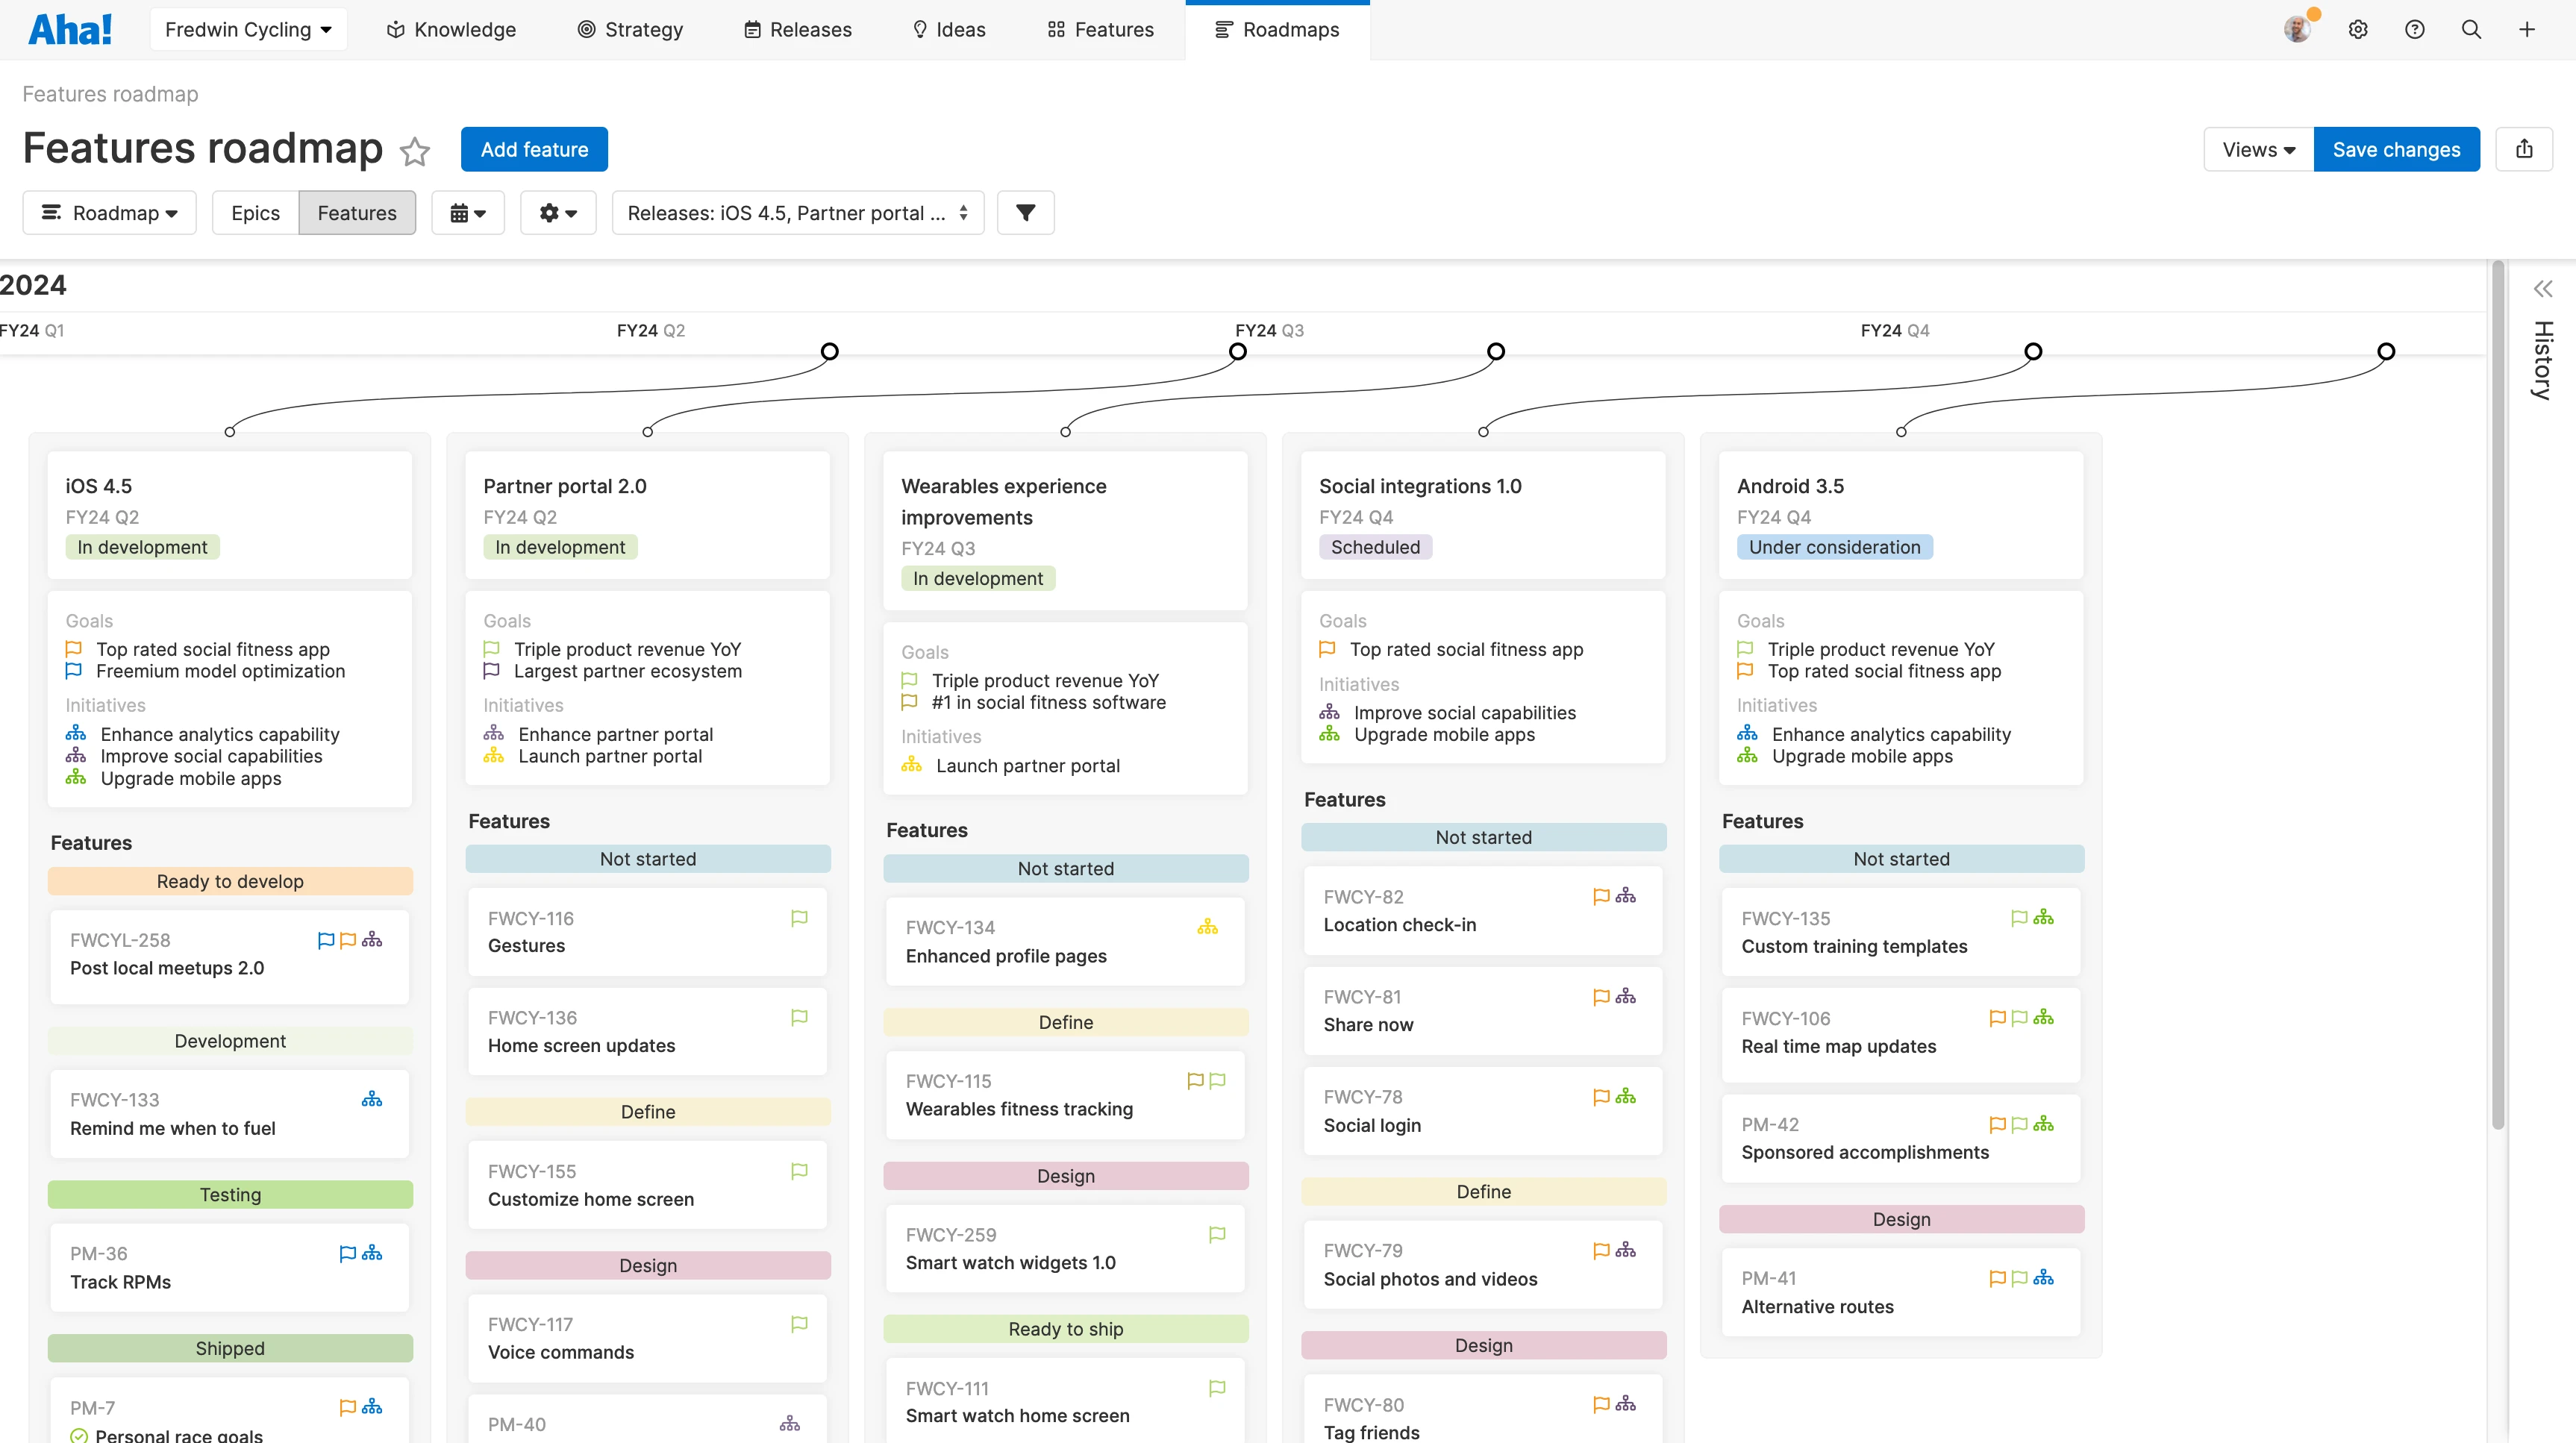Open the Fredwin Cycling workspace dropdown
This screenshot has height=1443, width=2576.
point(248,29)
